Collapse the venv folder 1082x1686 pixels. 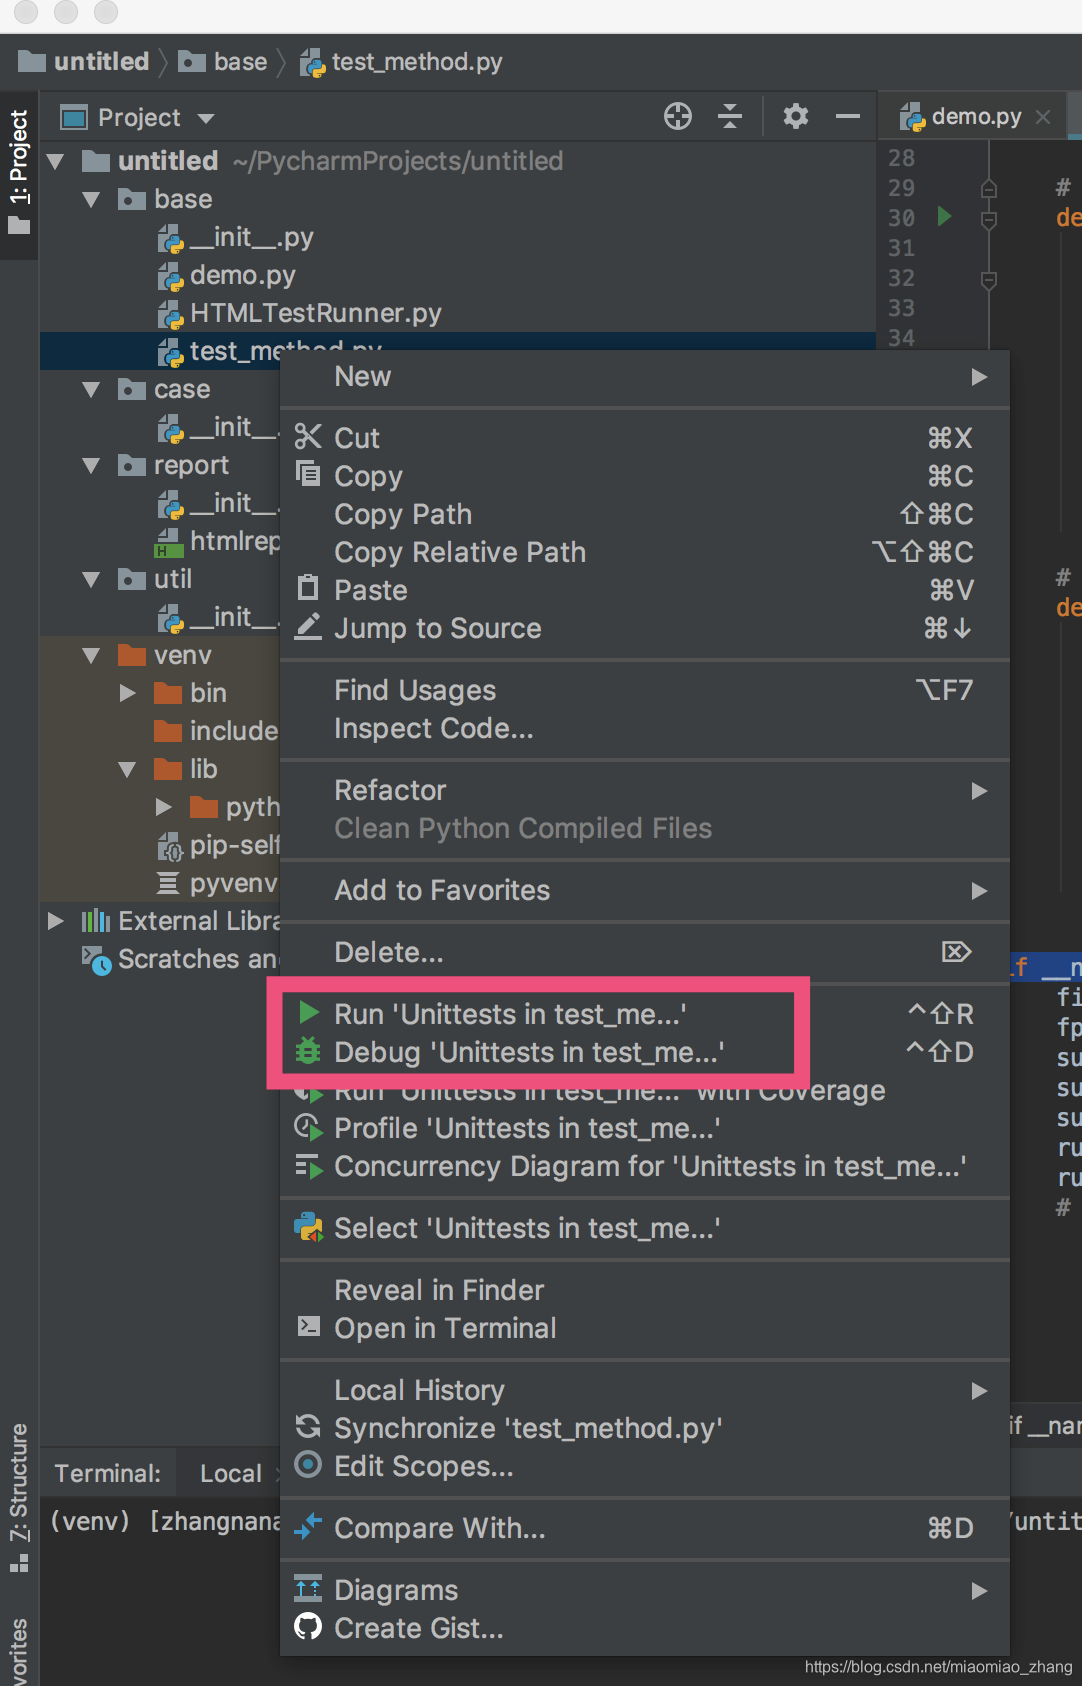(x=91, y=655)
